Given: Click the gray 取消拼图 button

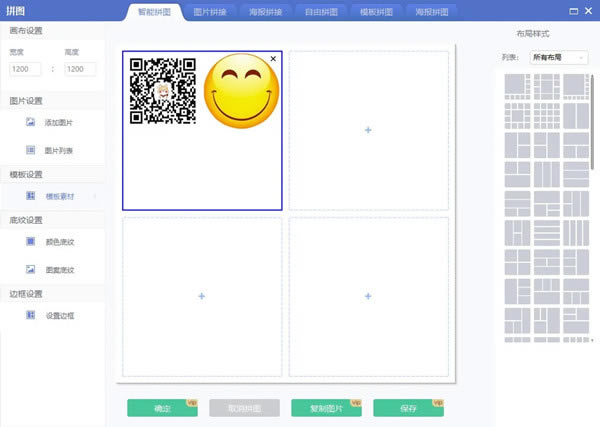Looking at the screenshot, I should click(245, 408).
